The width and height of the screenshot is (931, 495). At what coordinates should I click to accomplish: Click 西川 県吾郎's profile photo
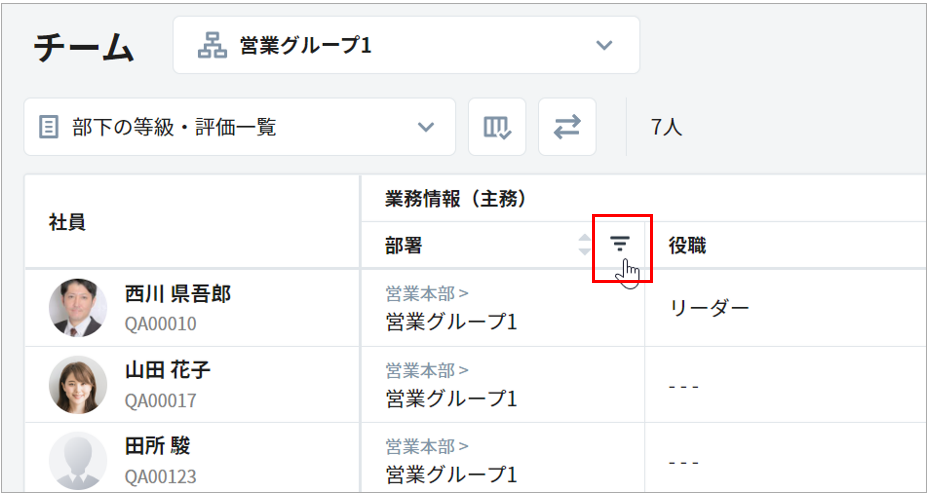click(78, 308)
